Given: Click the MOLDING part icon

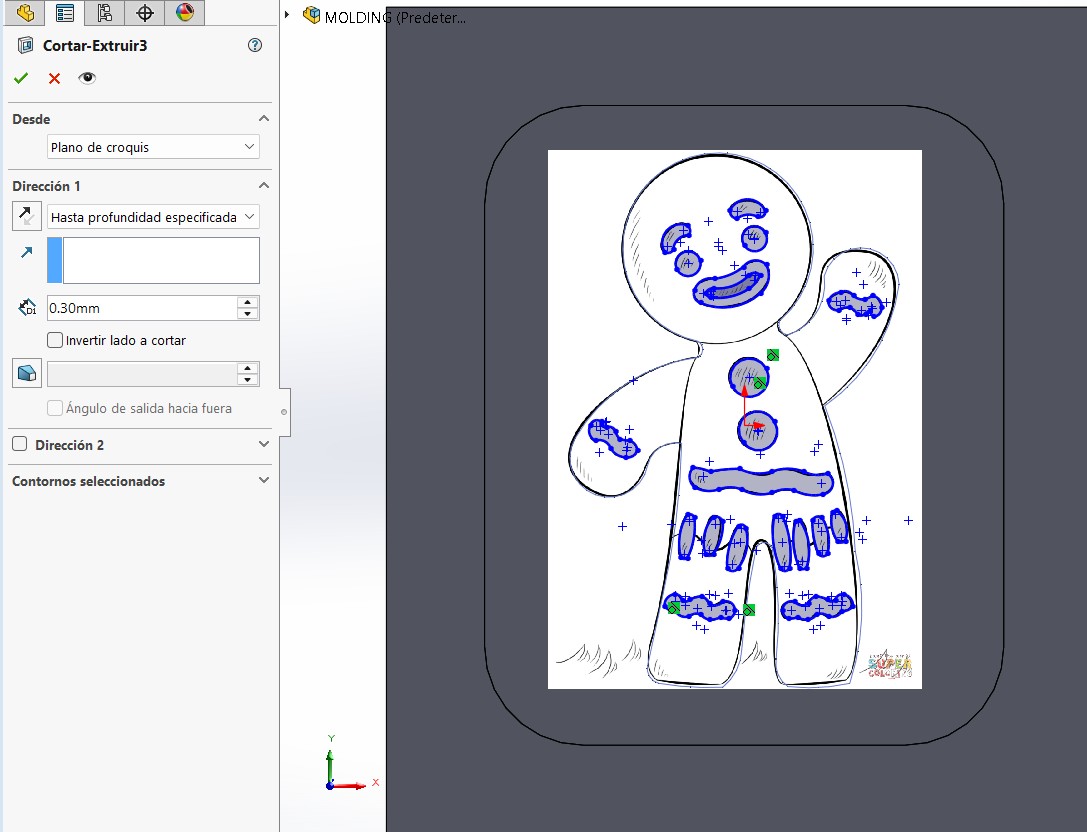Looking at the screenshot, I should point(312,15).
